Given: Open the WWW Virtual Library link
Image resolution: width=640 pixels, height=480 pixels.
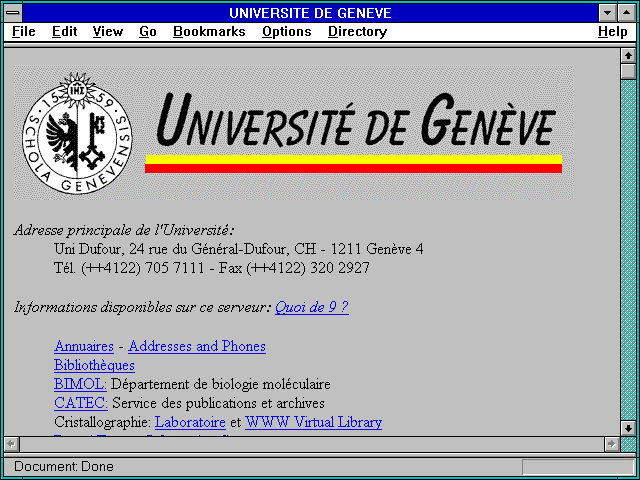Looking at the screenshot, I should tap(313, 422).
